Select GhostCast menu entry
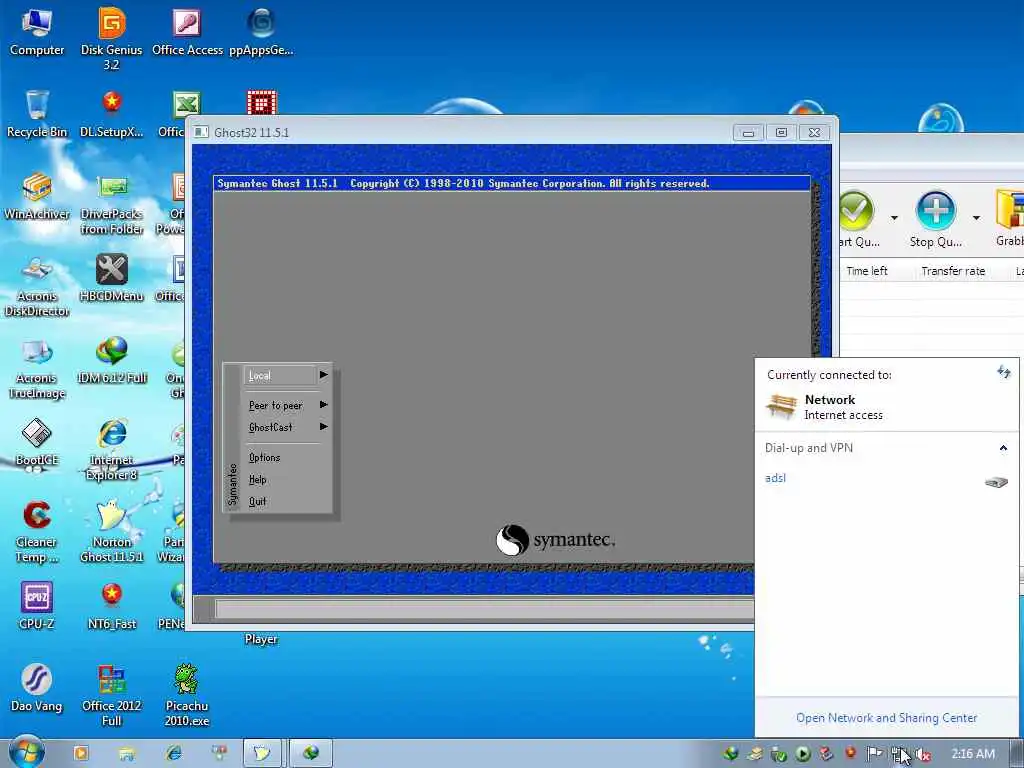This screenshot has height=768, width=1024. coord(270,427)
